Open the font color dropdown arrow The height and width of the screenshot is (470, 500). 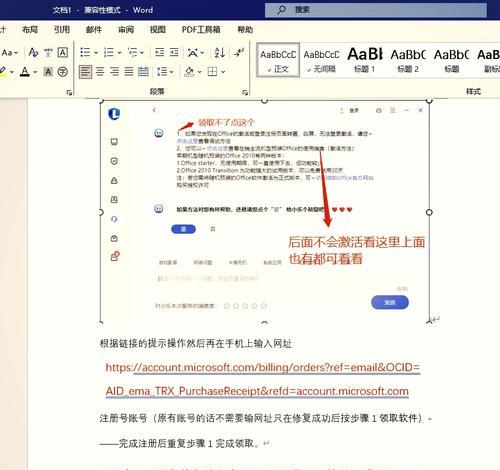[35, 72]
